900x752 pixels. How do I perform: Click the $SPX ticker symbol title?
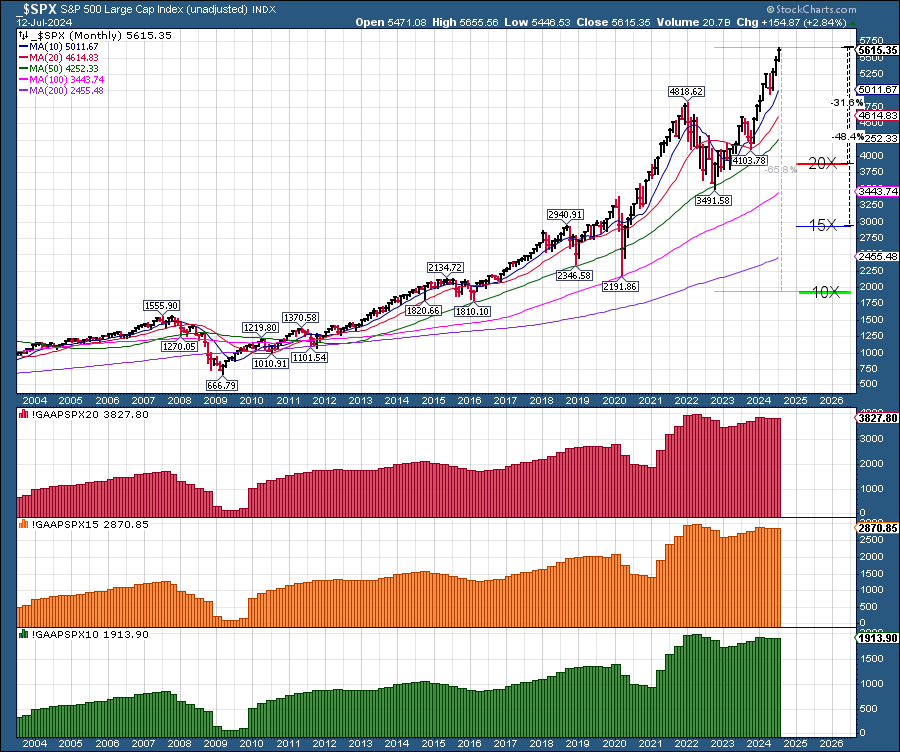tap(36, 9)
